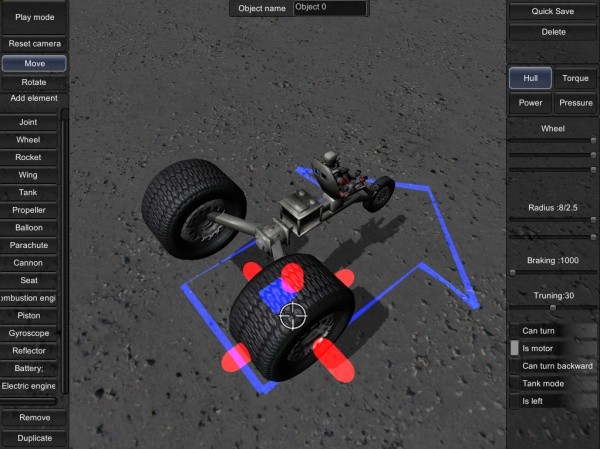Screen dimensions: 600x449
Task: Duplicate the selected object
Action: click(34, 438)
